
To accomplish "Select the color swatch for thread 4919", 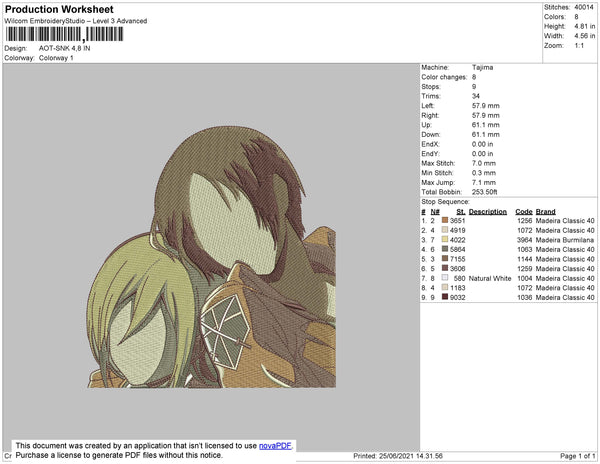I will click(445, 230).
